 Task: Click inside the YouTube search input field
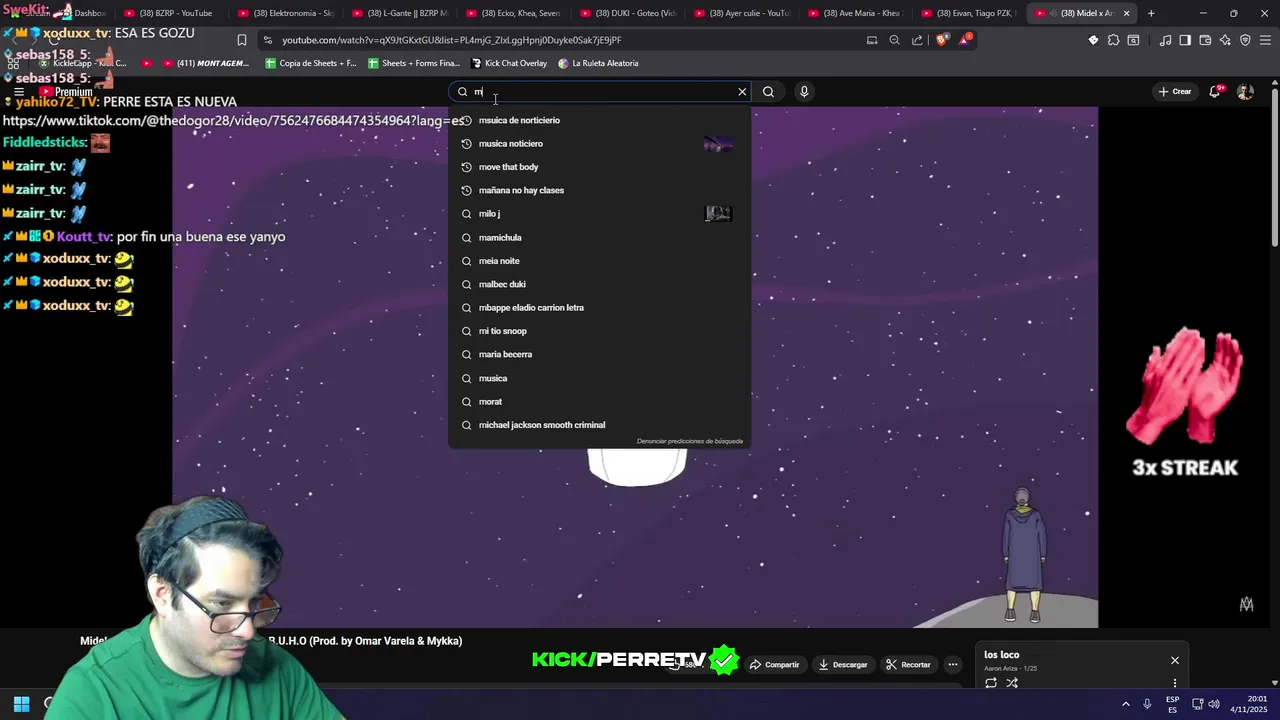(x=600, y=91)
